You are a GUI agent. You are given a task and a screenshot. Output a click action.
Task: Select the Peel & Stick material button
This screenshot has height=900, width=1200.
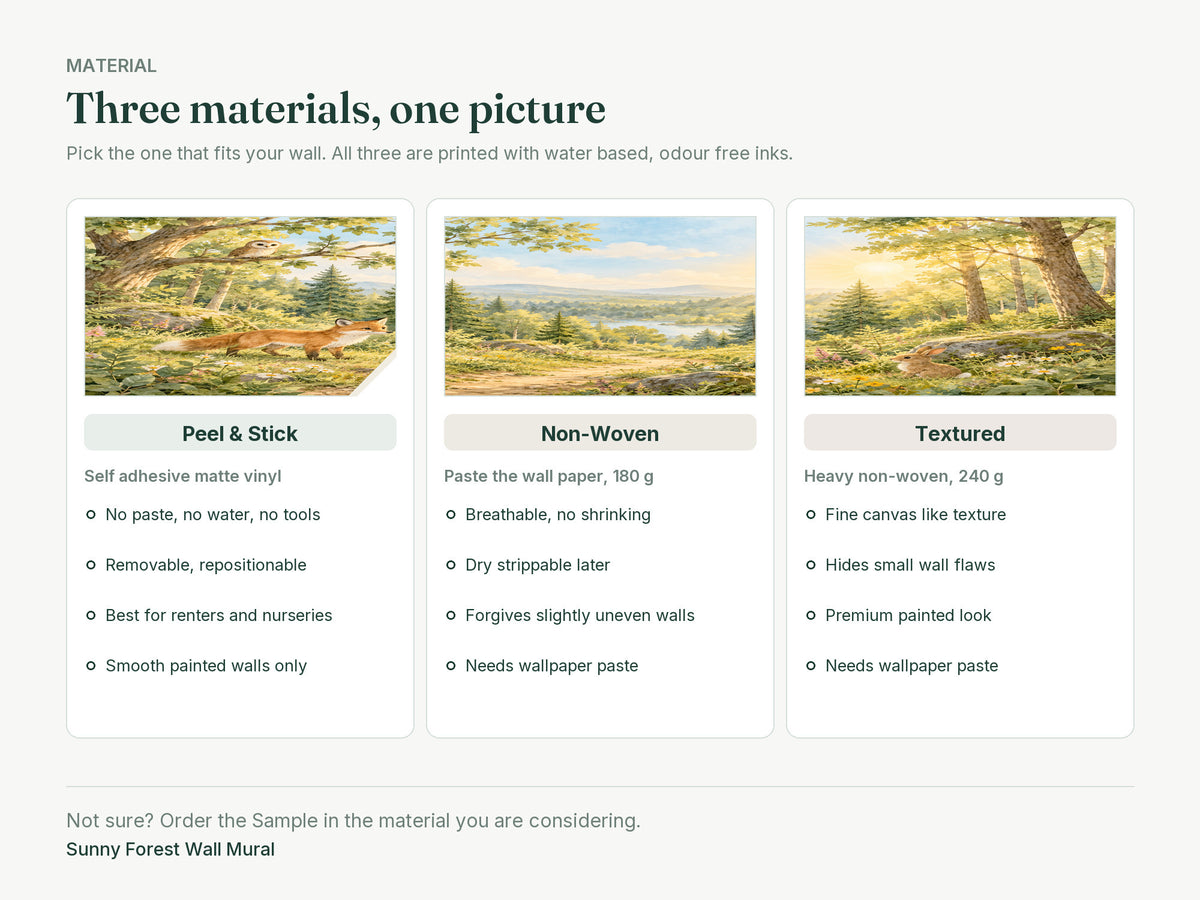(x=240, y=433)
